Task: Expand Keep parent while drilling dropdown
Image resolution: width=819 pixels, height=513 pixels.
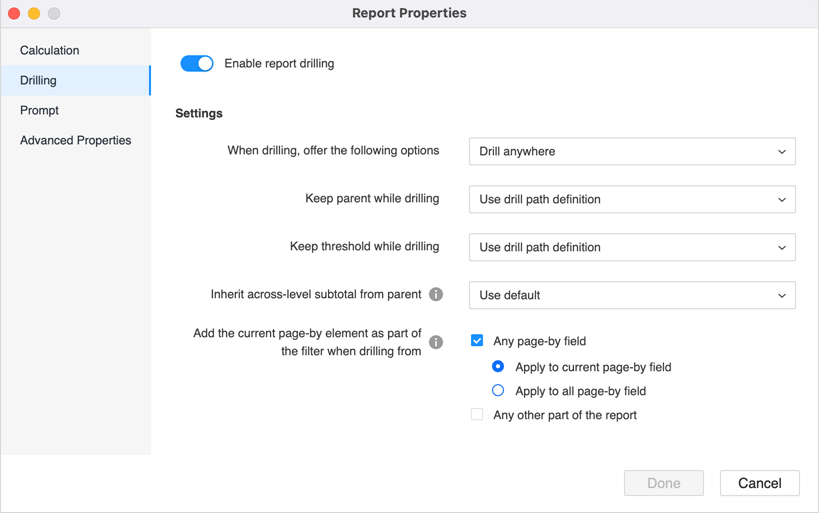Action: [x=632, y=200]
